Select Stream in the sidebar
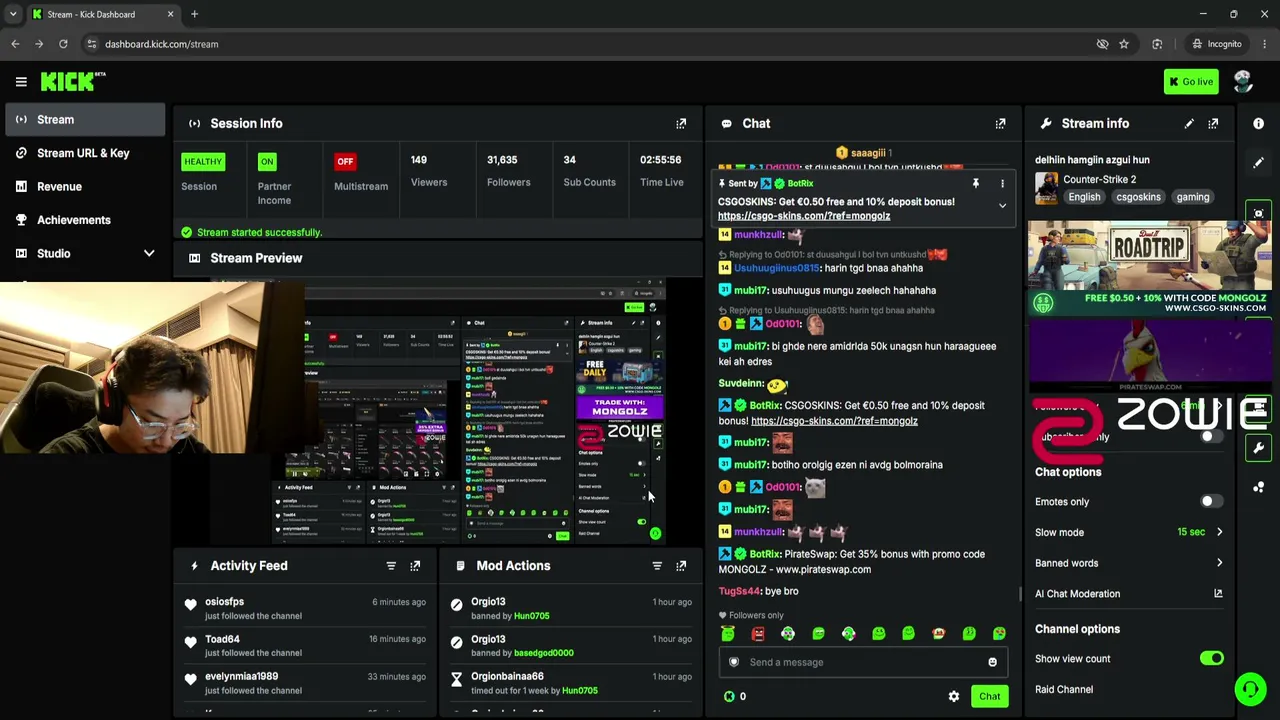The image size is (1280, 720). point(85,120)
